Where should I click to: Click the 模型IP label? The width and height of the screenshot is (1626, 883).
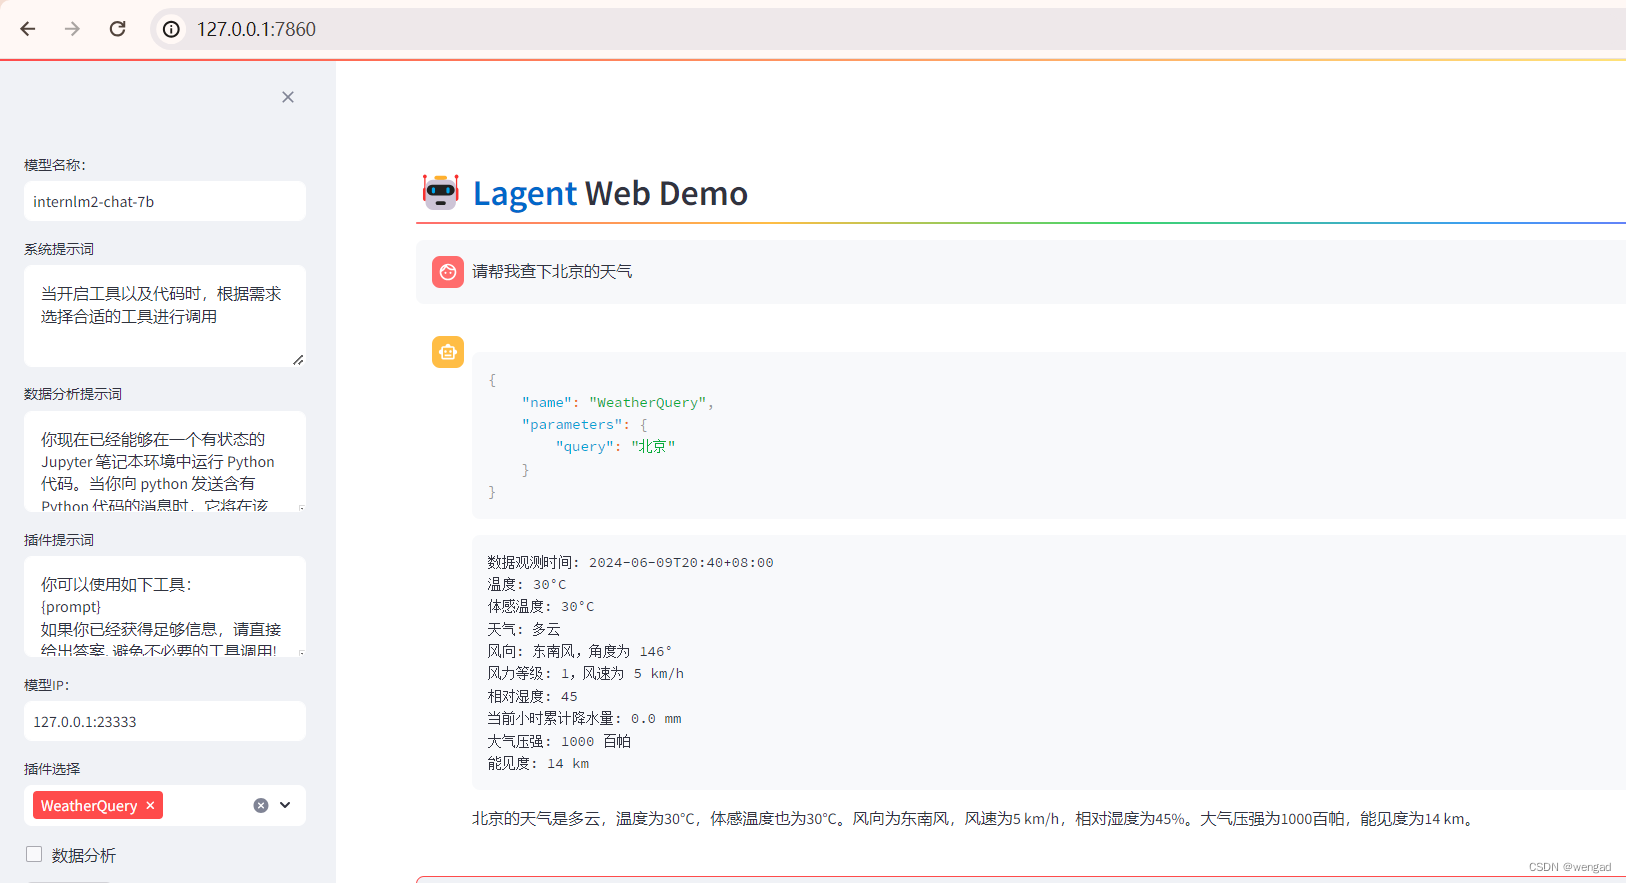(x=47, y=685)
